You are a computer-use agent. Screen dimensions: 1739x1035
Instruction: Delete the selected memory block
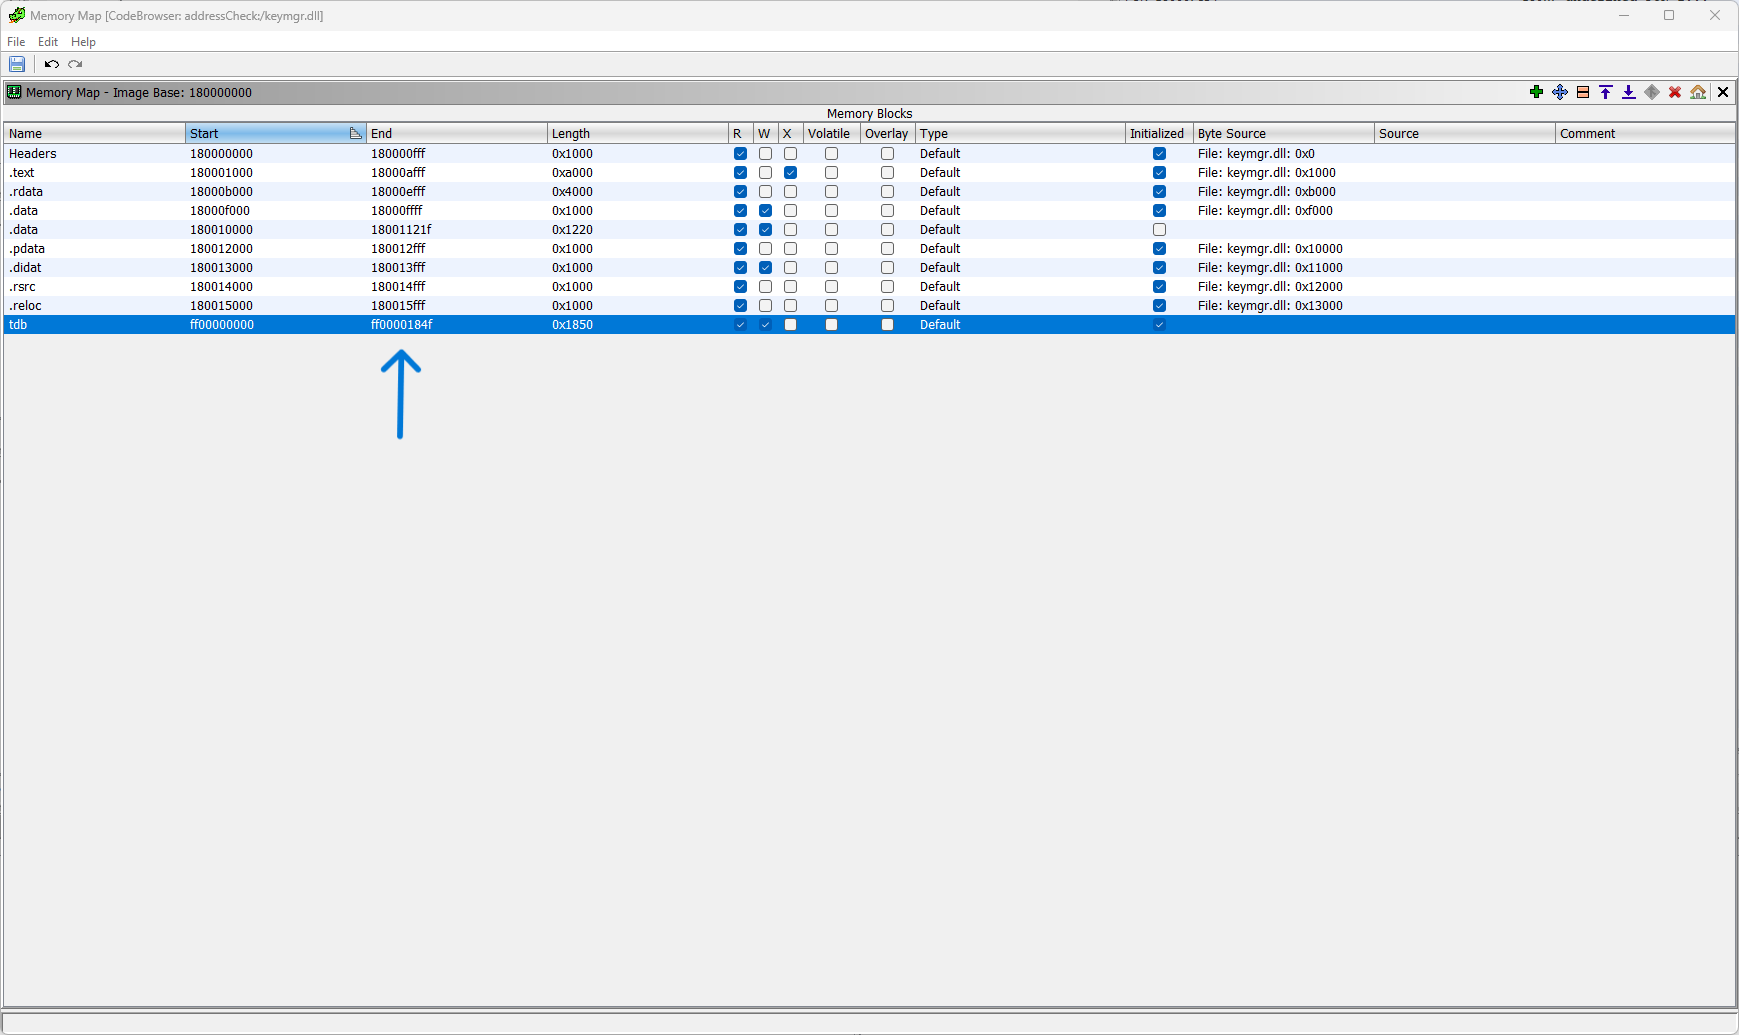coord(1674,92)
